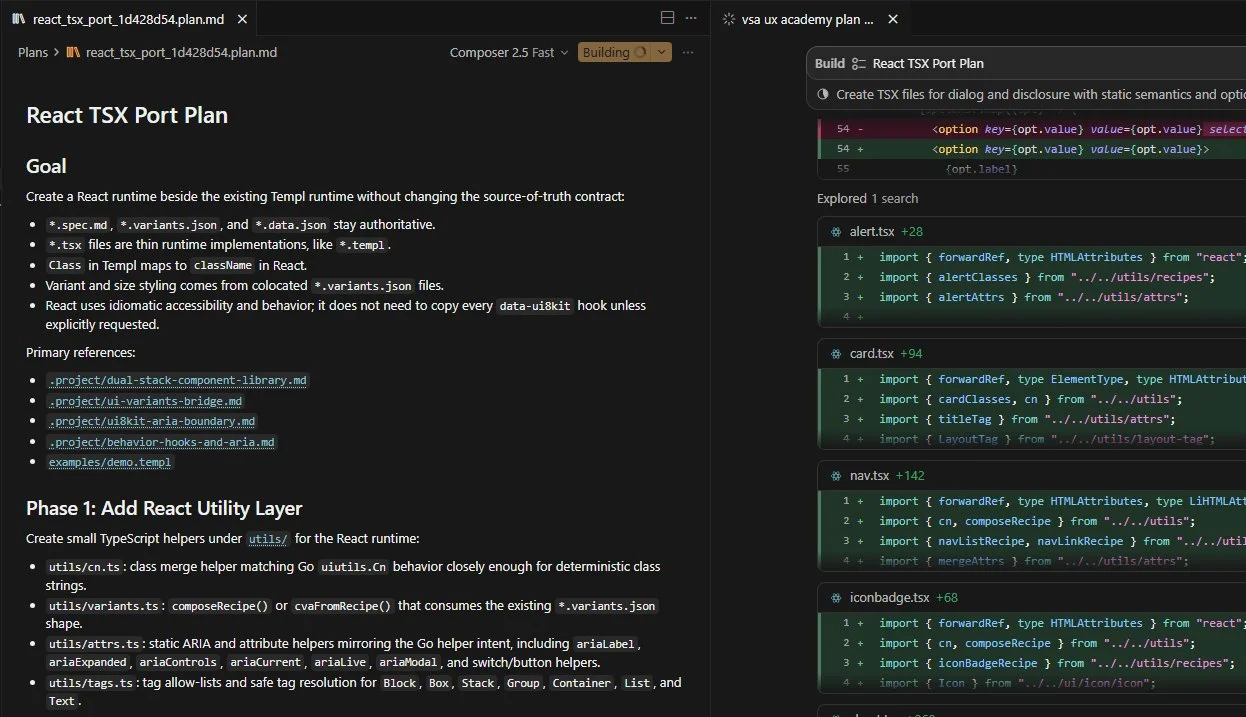Click the React icon next to alert.tsx
Viewport: 1246px width, 717px height.
point(836,231)
